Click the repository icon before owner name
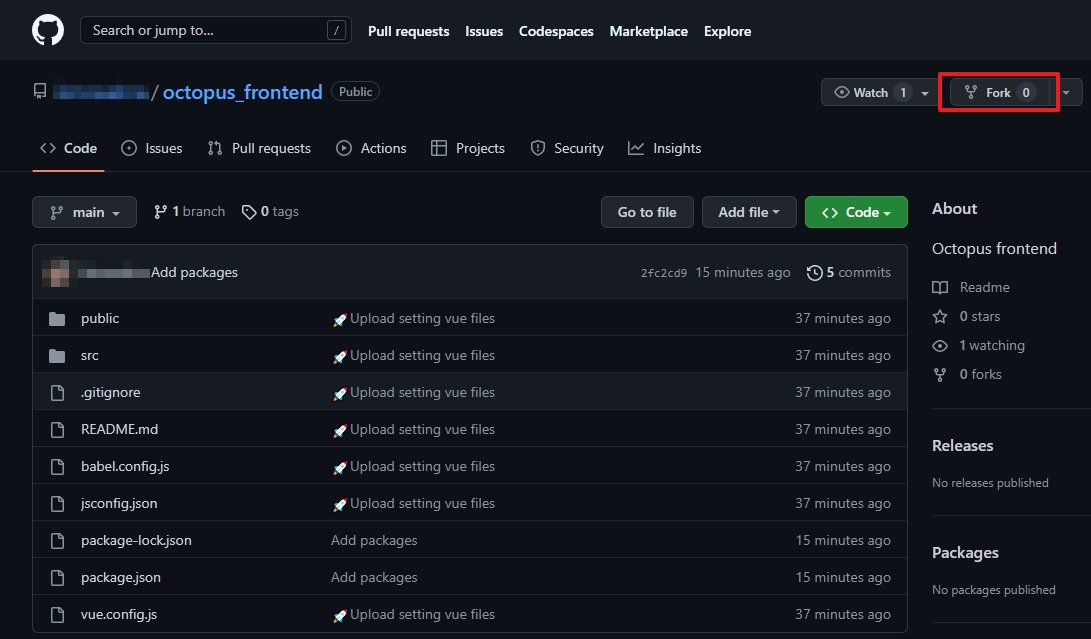The width and height of the screenshot is (1091, 639). tap(40, 91)
